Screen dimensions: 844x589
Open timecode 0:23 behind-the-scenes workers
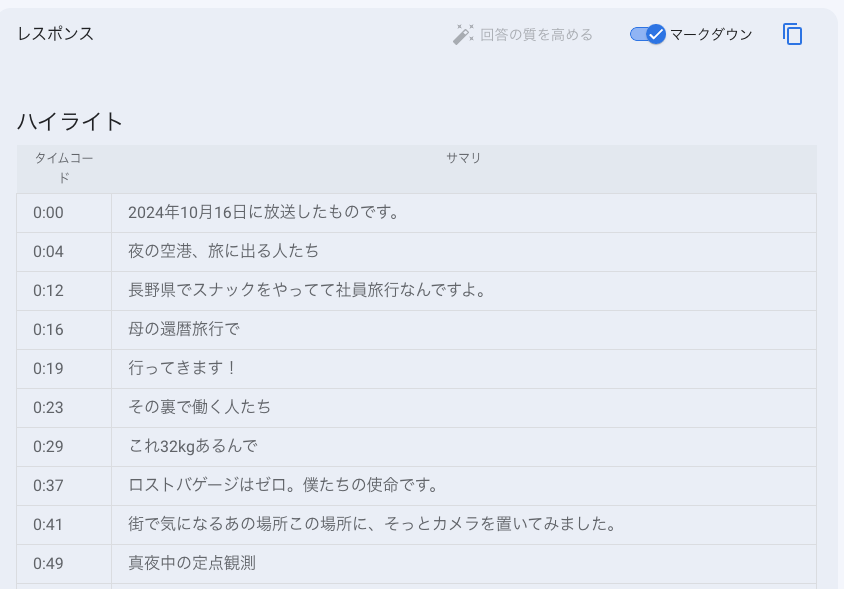48,407
